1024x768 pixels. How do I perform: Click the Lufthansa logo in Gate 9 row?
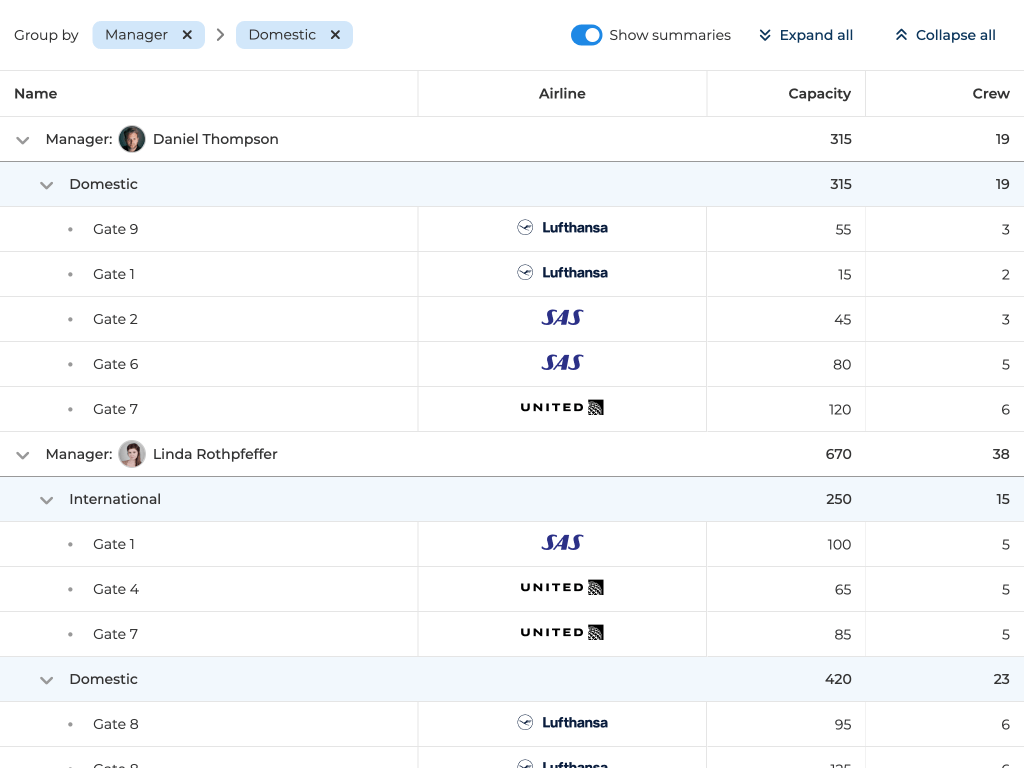(562, 228)
